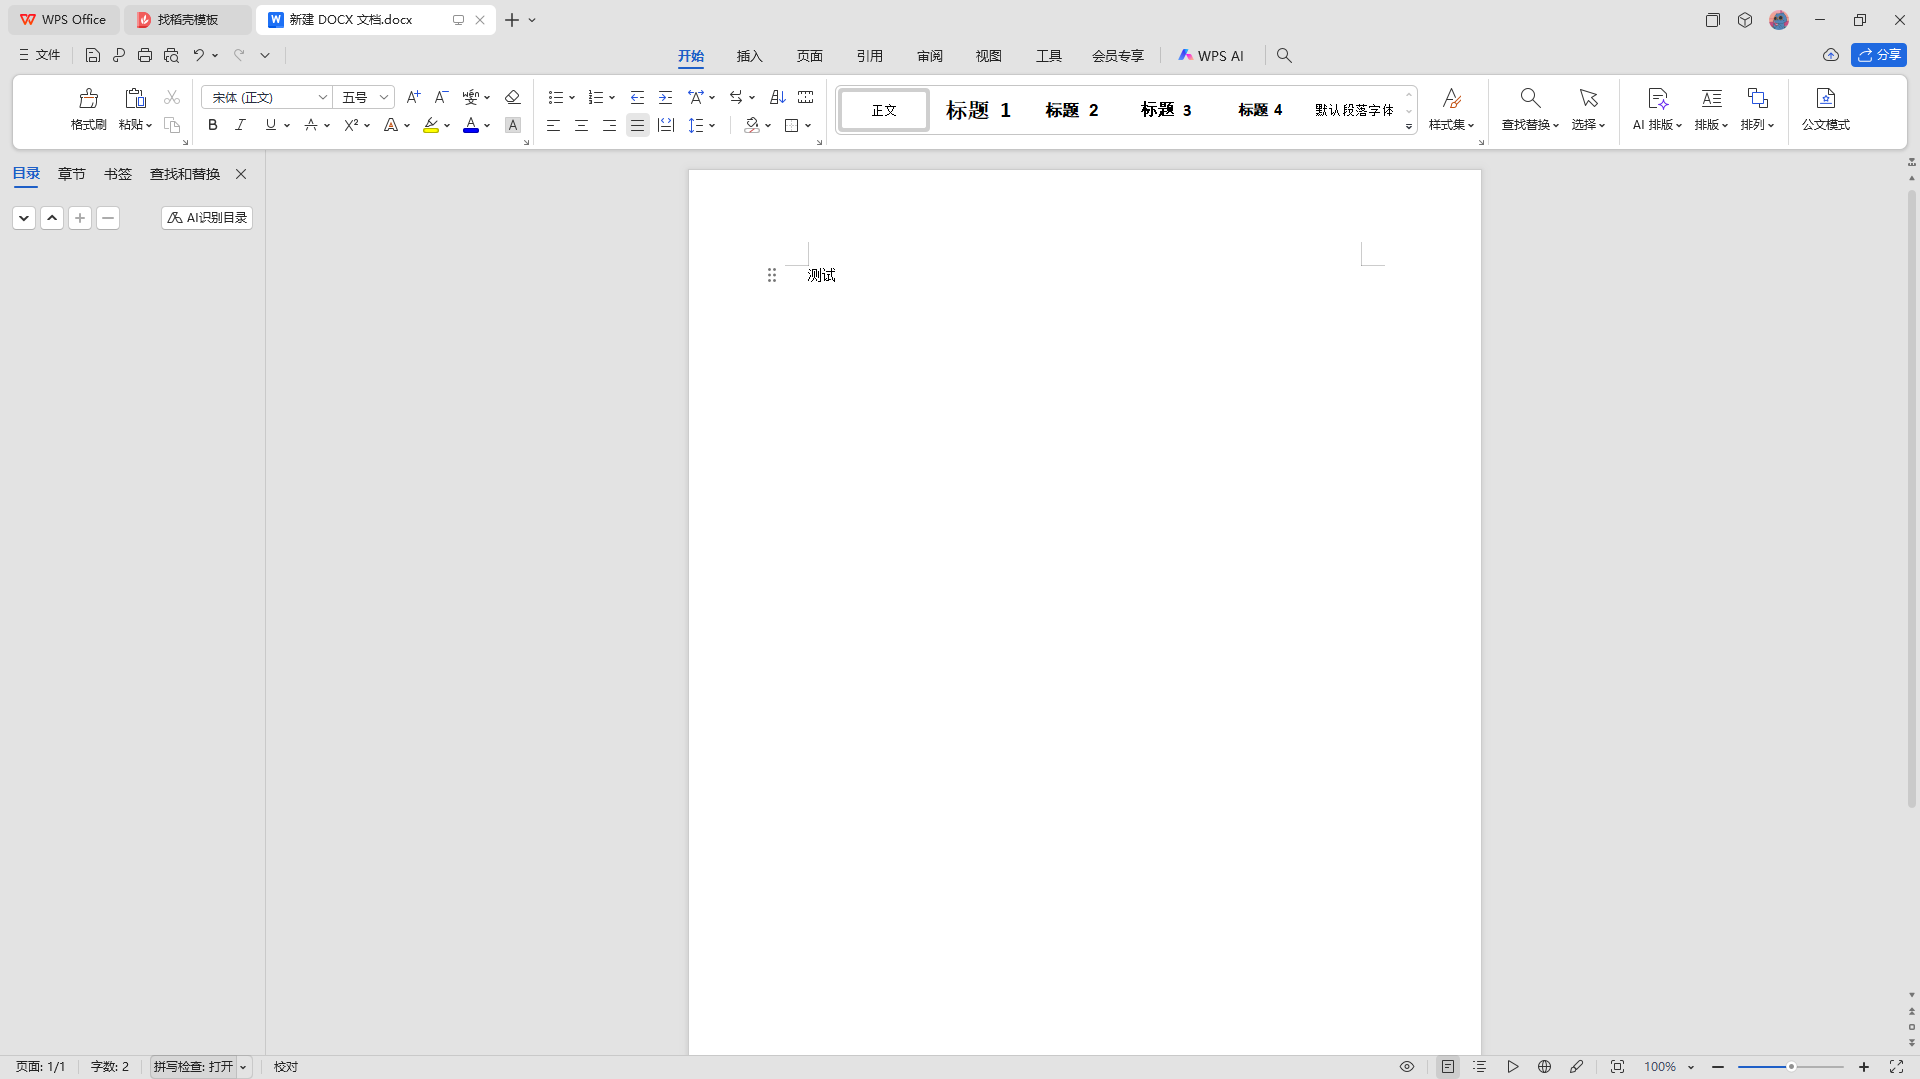Open the 插入 ribbon tab
1920x1079 pixels.
(750, 56)
